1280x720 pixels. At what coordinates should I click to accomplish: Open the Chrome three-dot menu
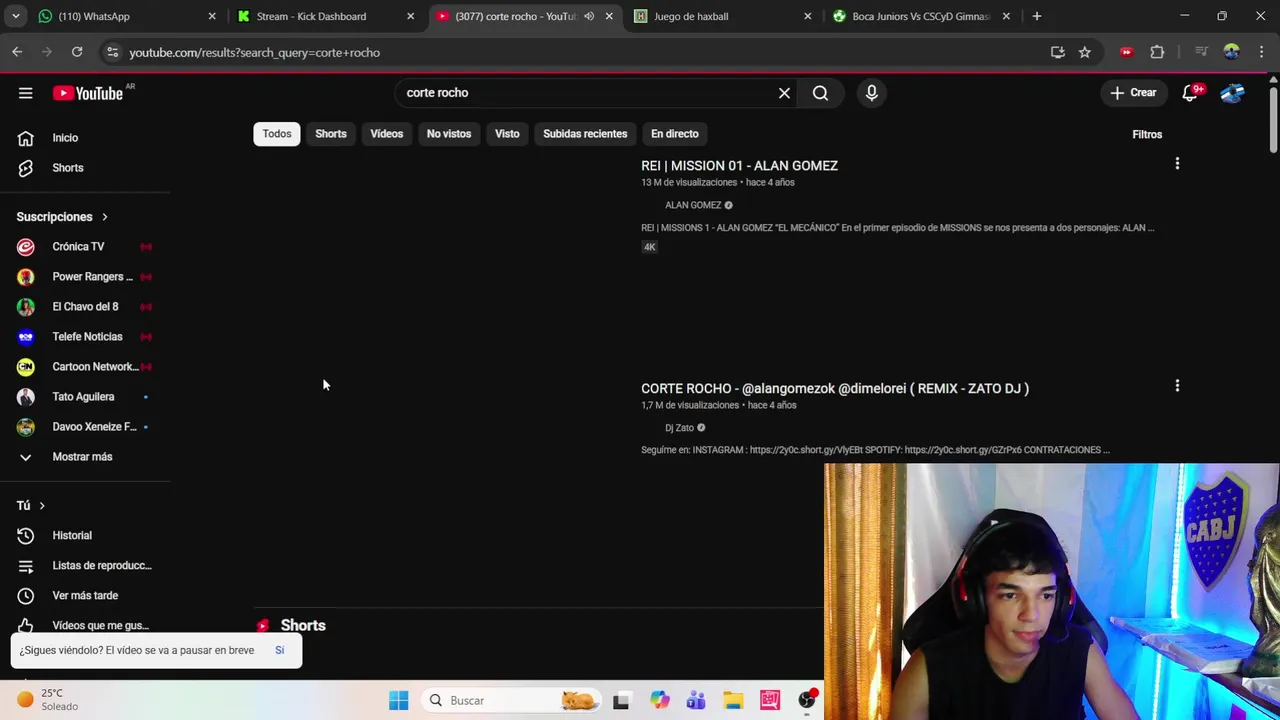point(1260,52)
